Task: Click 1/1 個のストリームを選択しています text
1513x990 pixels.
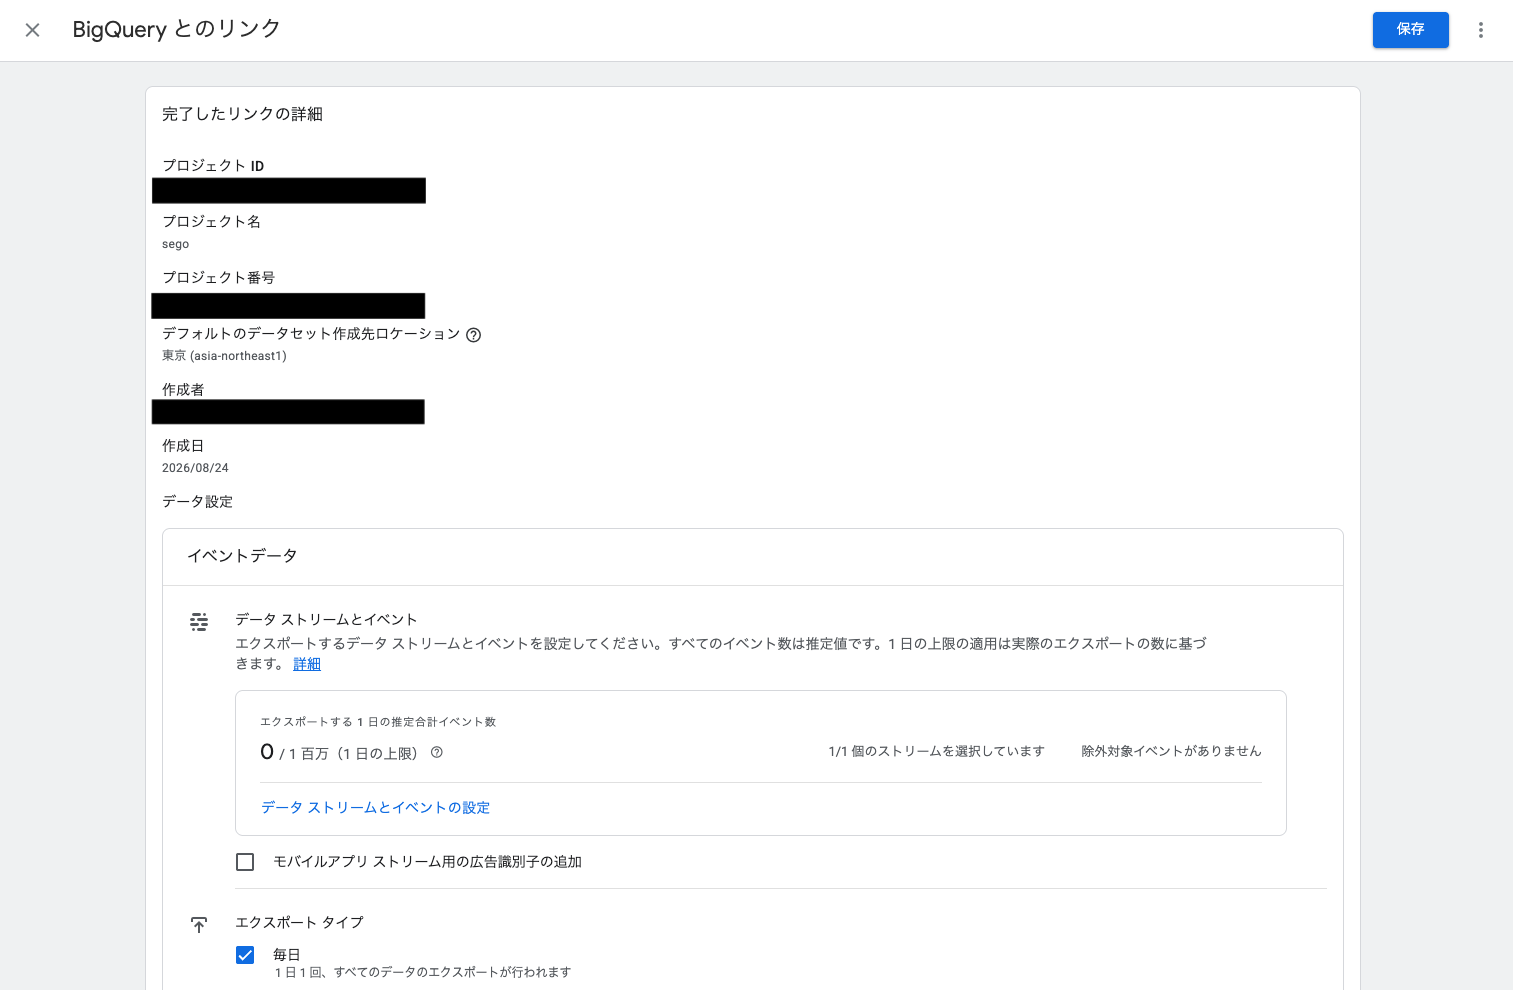Action: point(936,751)
